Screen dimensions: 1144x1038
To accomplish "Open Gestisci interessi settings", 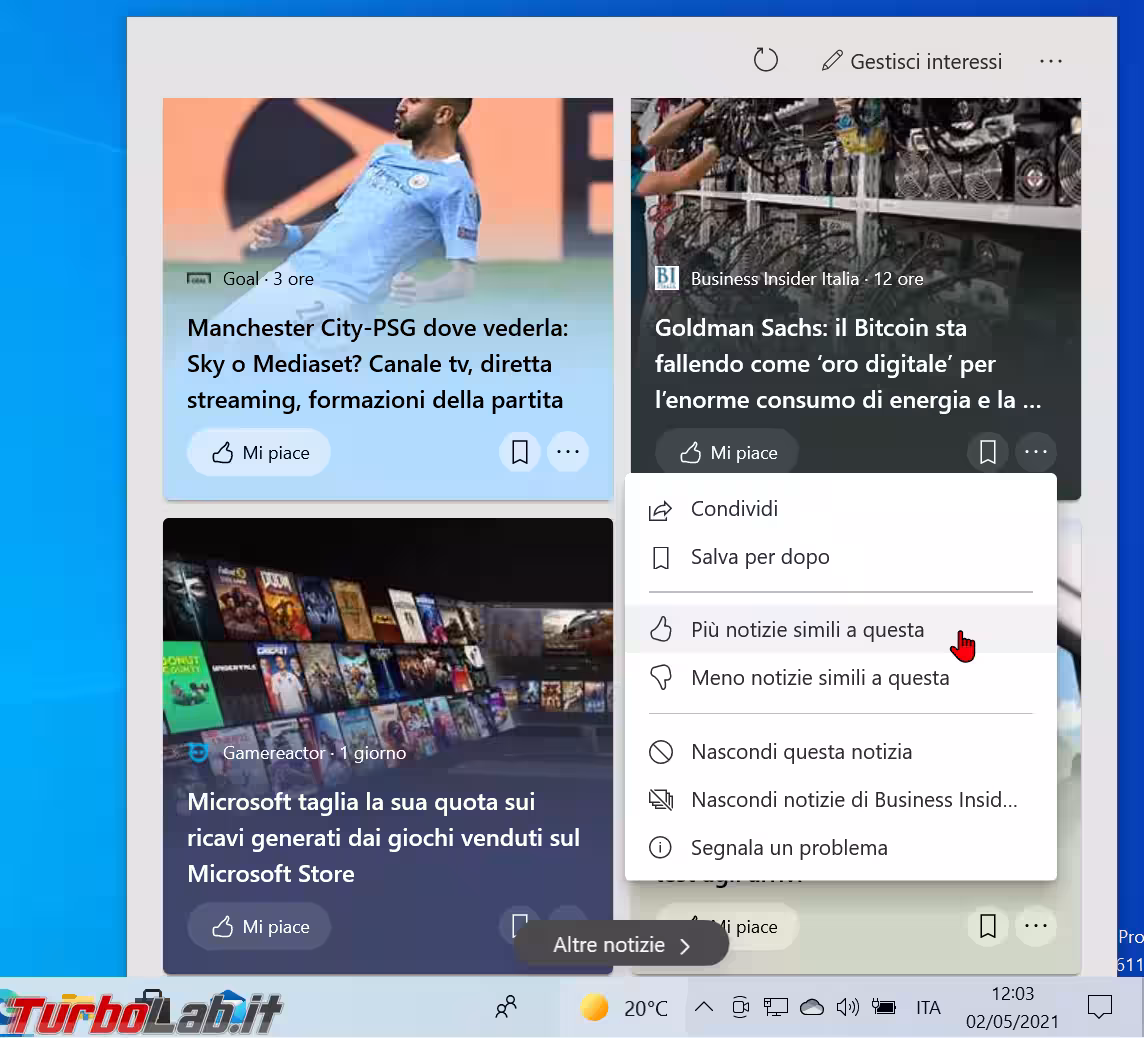I will pyautogui.click(x=911, y=61).
